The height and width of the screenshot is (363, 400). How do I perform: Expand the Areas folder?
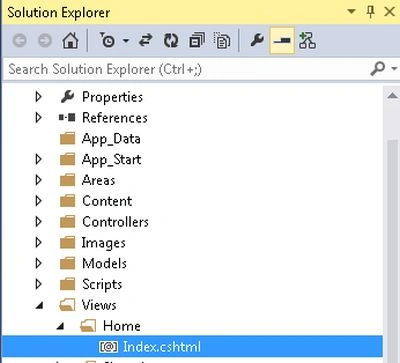pos(39,180)
